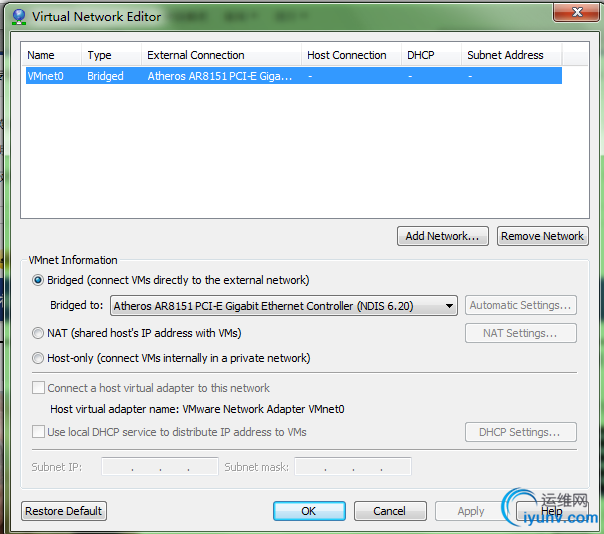Select the Bridged radio button
The height and width of the screenshot is (534, 604).
point(38,280)
